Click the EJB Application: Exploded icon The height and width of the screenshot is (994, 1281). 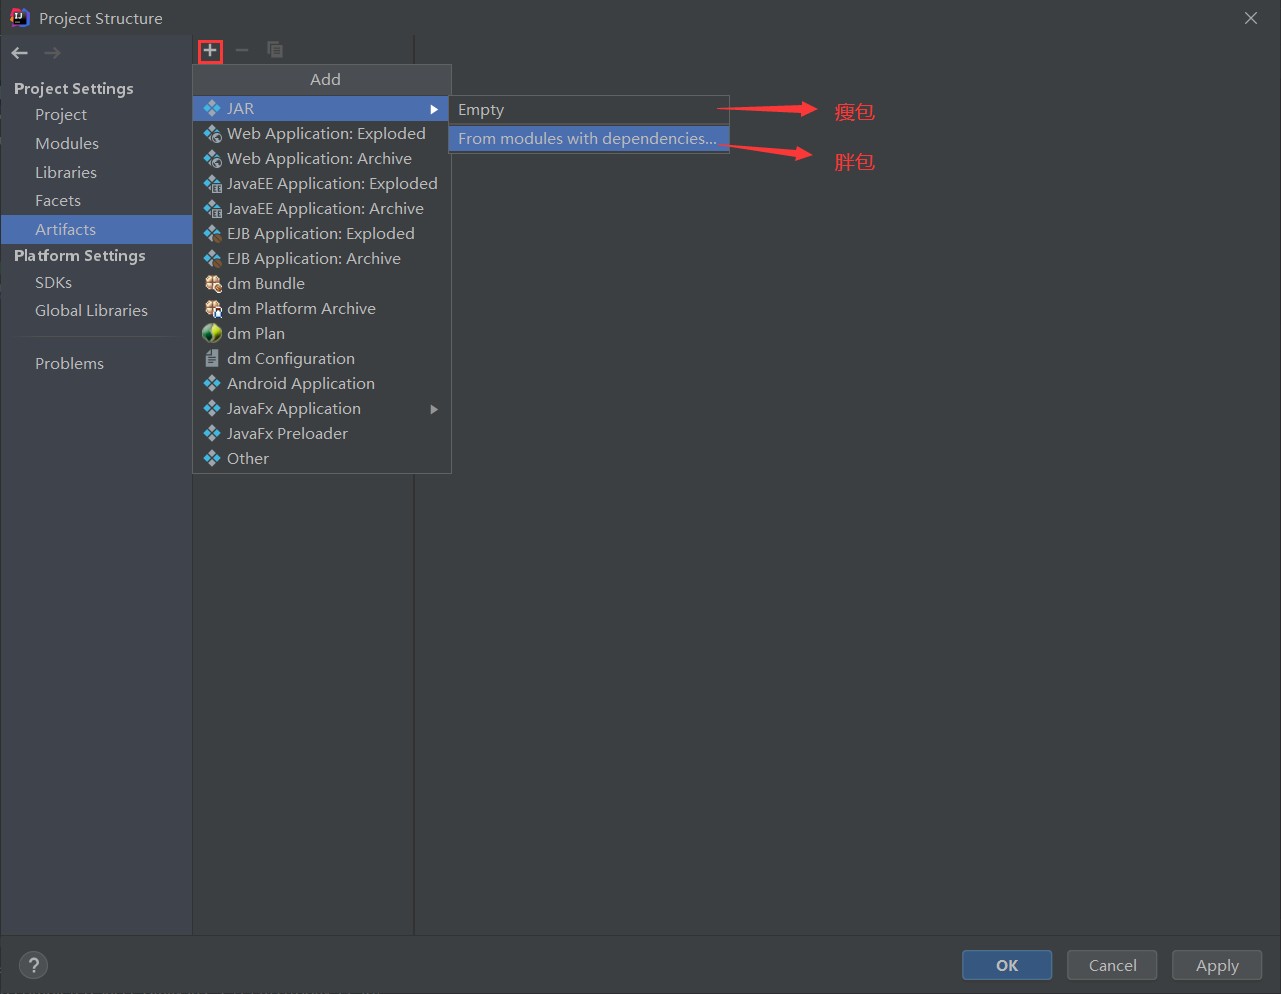pyautogui.click(x=212, y=234)
